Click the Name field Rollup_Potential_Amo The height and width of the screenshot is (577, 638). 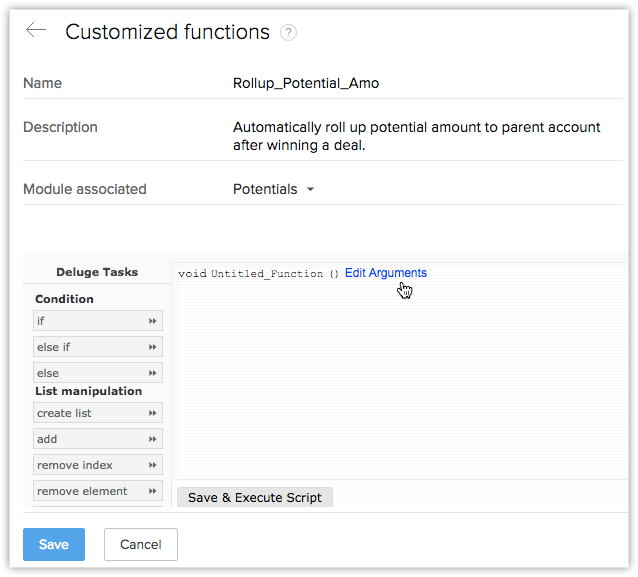pos(306,83)
